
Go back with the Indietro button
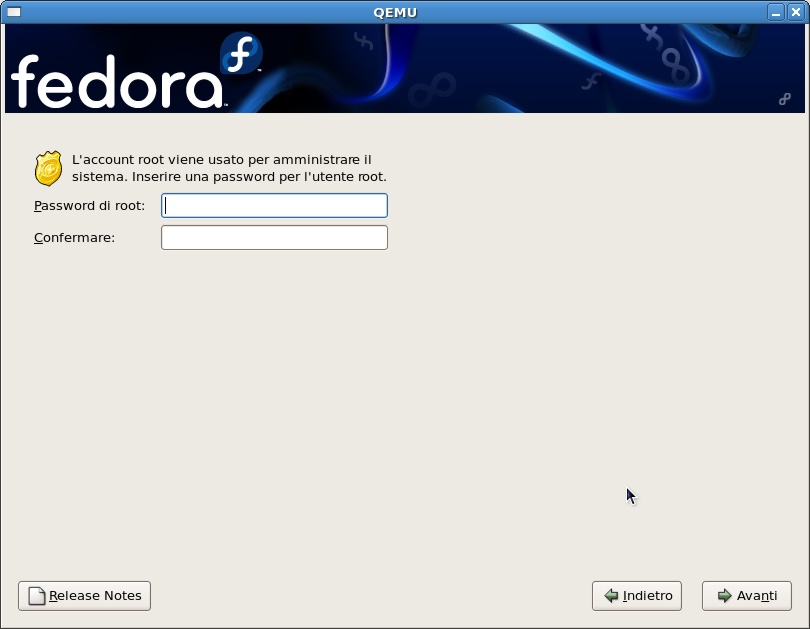637,596
